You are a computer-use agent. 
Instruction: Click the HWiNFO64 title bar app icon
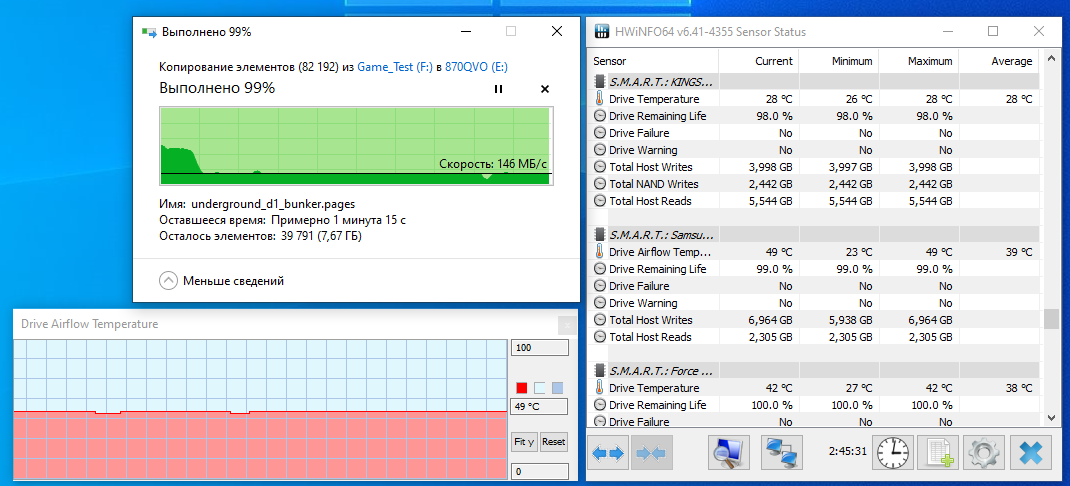(x=601, y=31)
